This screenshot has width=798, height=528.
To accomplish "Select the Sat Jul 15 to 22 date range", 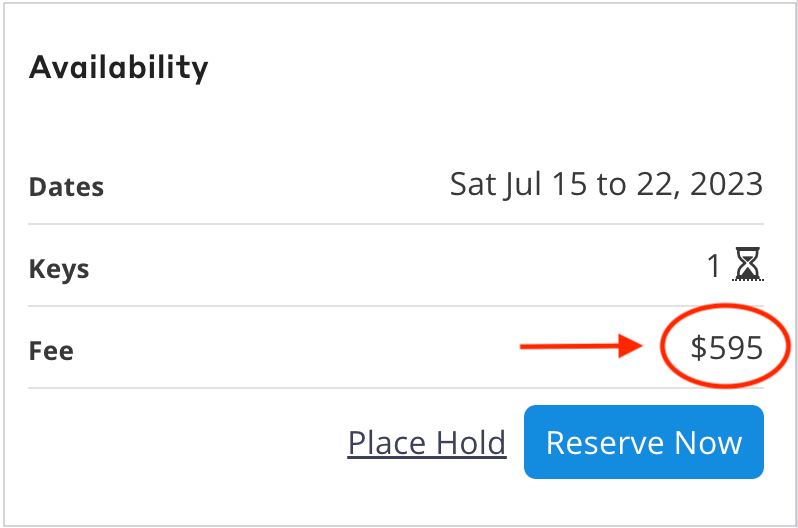I will 606,184.
